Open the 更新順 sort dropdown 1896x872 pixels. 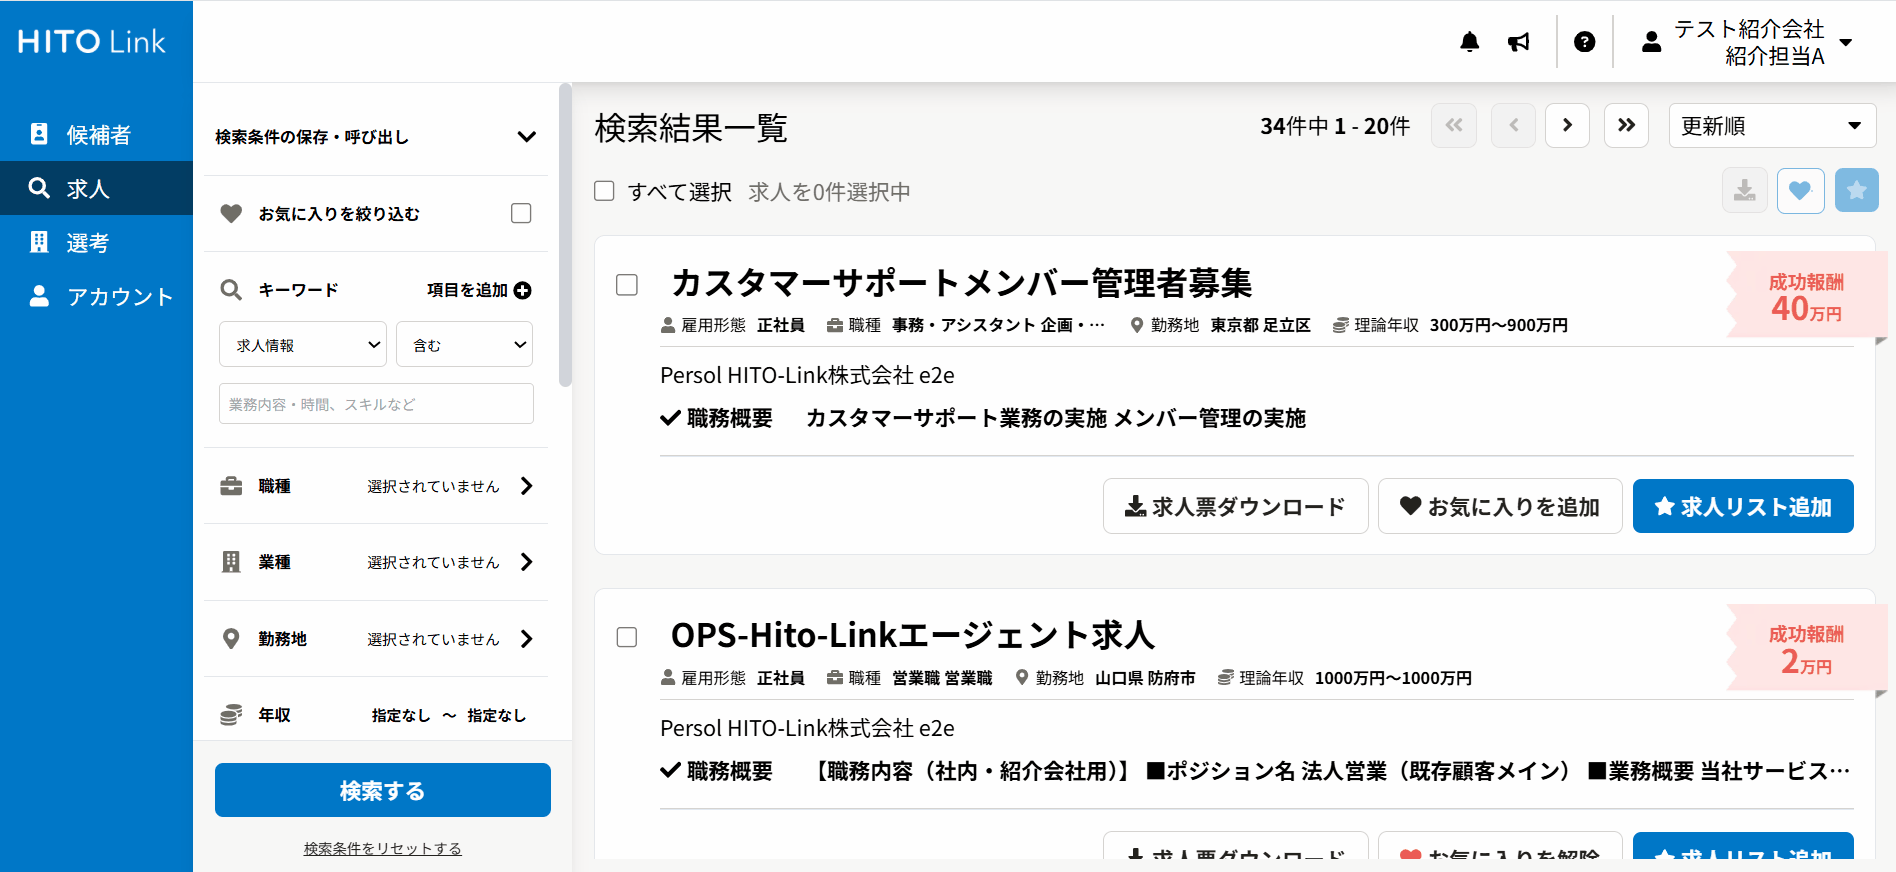point(1772,126)
